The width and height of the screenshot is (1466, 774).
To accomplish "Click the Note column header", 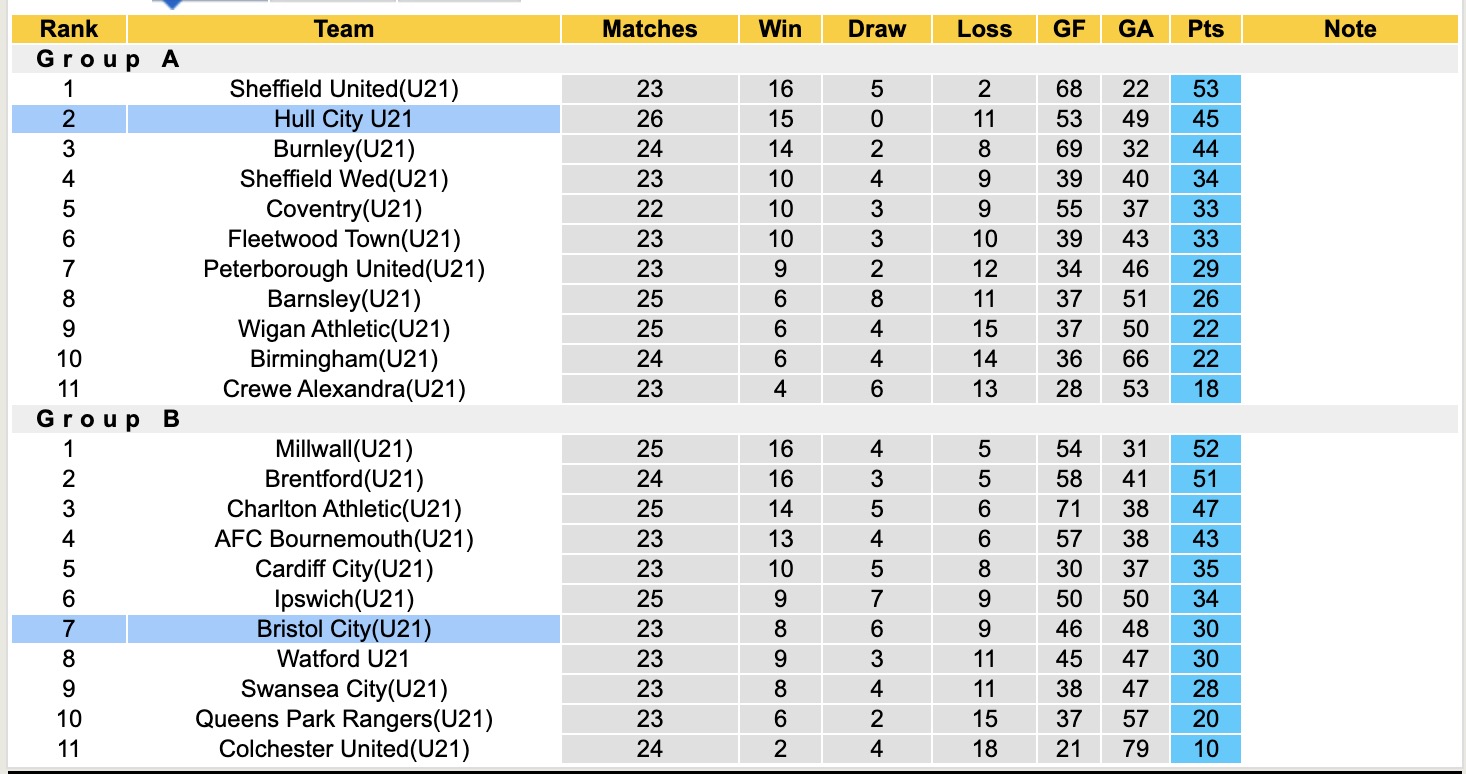I will point(1350,29).
